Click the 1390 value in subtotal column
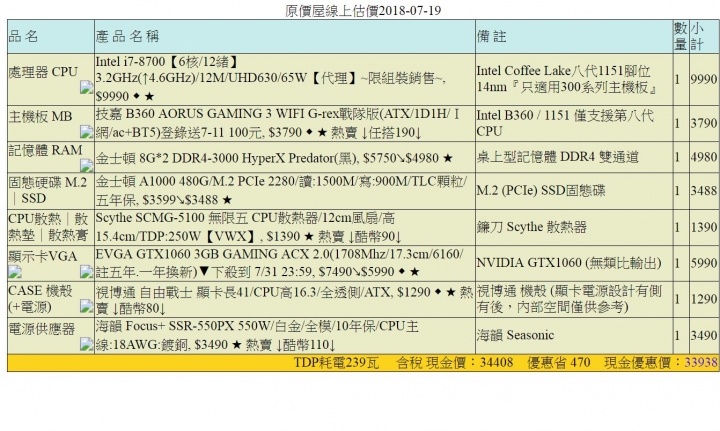 [x=703, y=227]
